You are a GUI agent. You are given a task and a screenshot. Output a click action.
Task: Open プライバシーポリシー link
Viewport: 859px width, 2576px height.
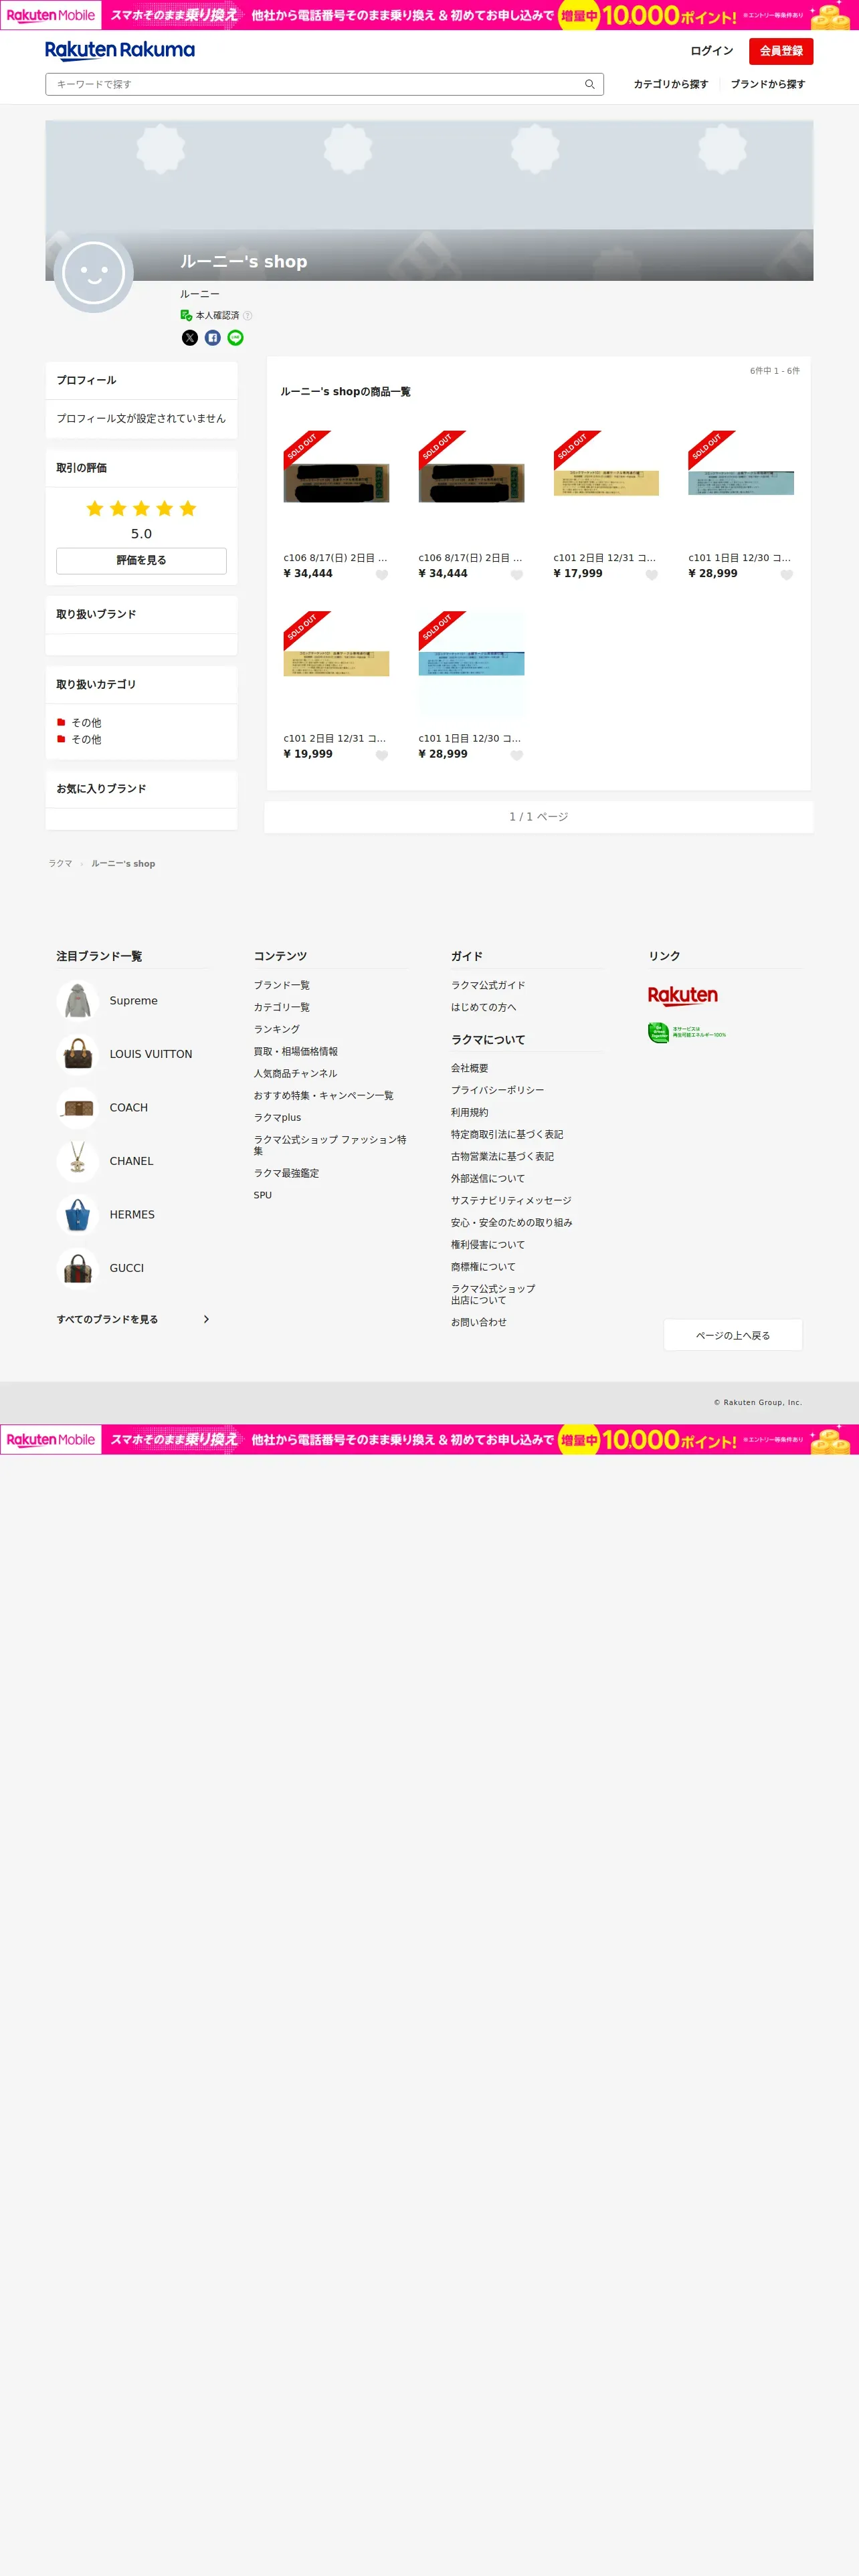click(x=498, y=1090)
